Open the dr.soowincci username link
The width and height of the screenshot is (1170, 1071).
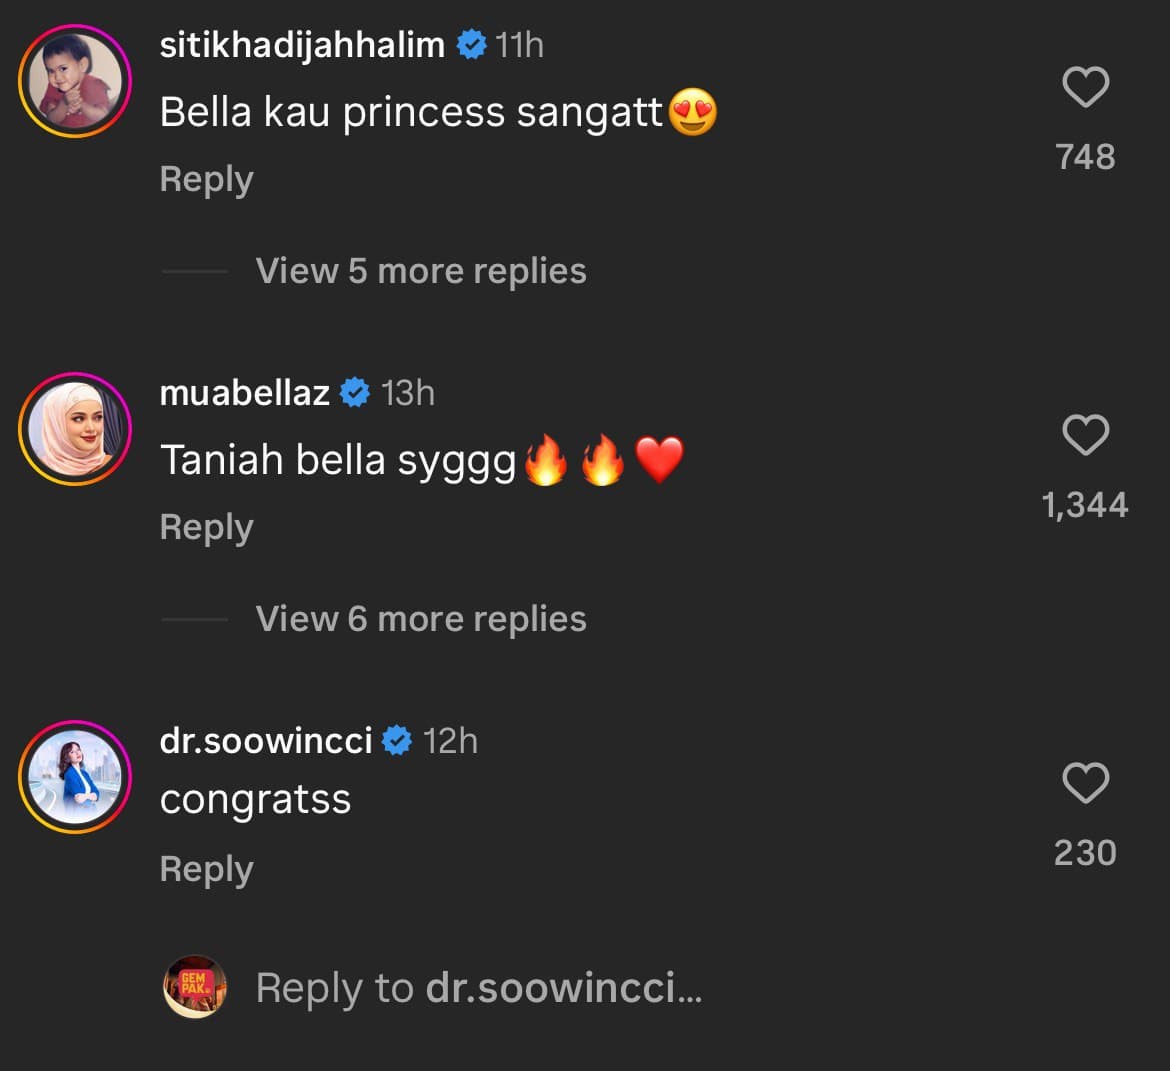[x=266, y=741]
